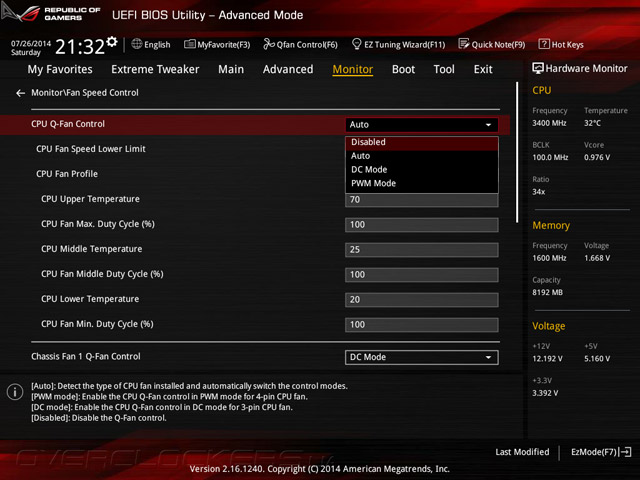
Task: Go to the Advanced tab
Action: 288,69
